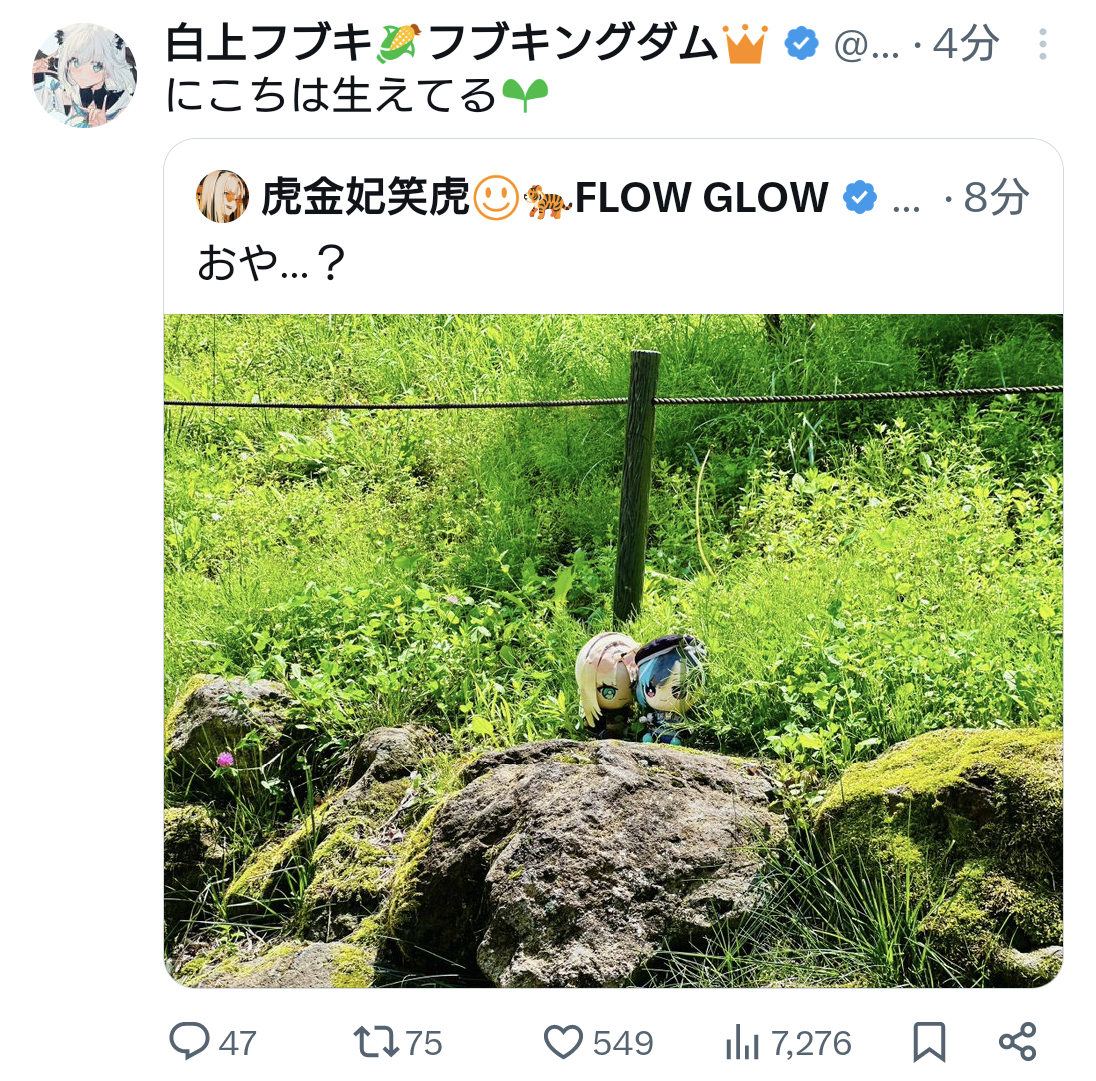This screenshot has width=1096, height=1081.
Task: Open the 8分 timestamp of the quoted tweet
Action: 996,197
